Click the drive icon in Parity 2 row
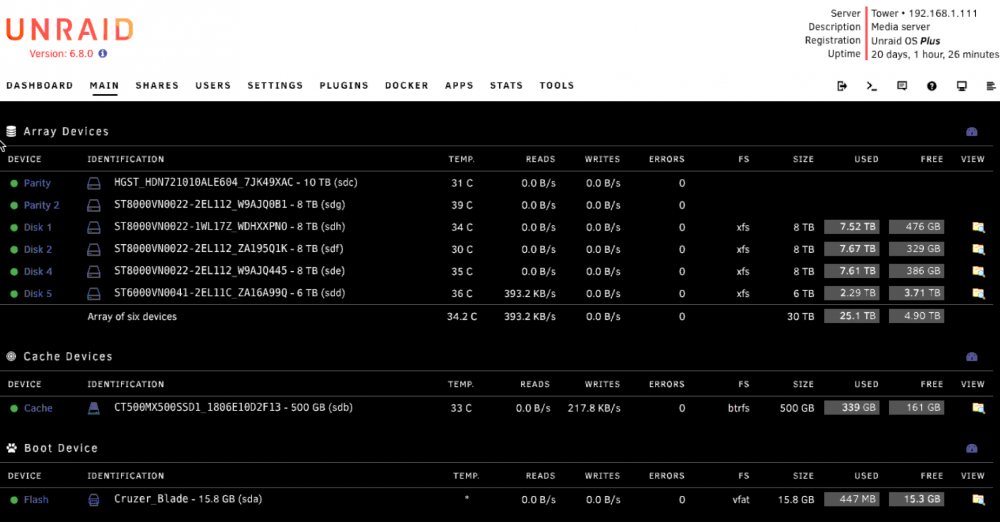Image resolution: width=1000 pixels, height=522 pixels. coord(94,205)
